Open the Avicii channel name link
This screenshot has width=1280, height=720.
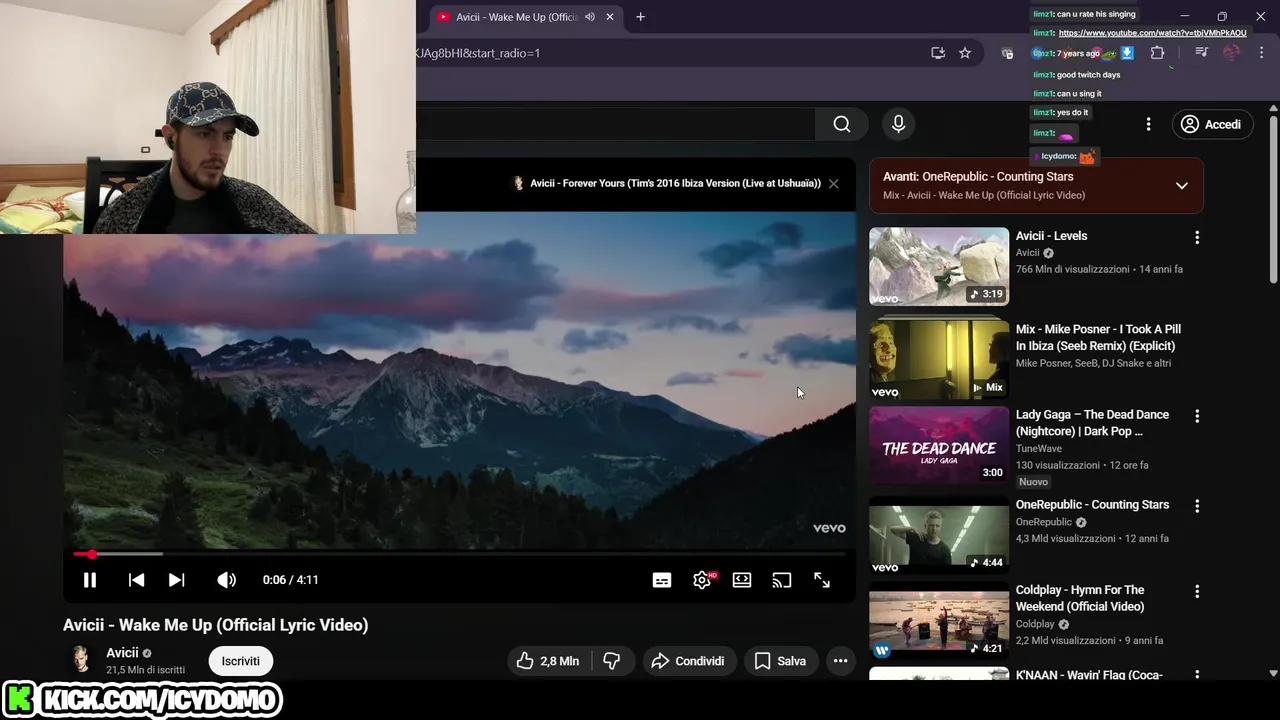pyautogui.click(x=122, y=653)
